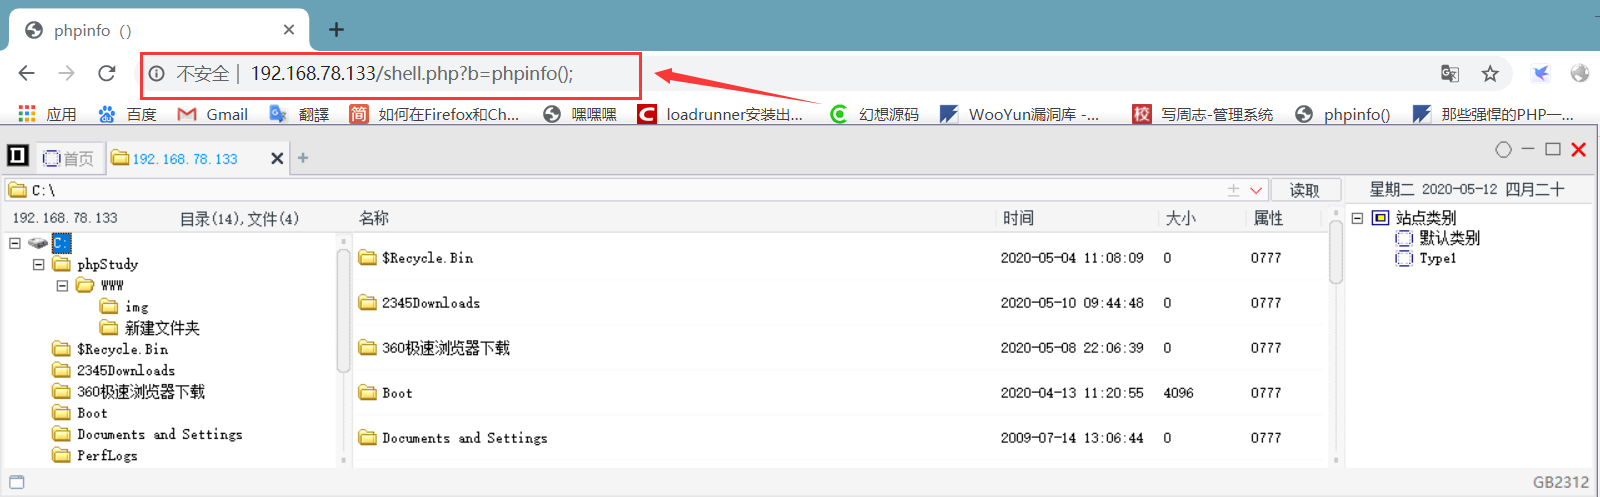Viewport: 1600px width, 497px height.
Task: Click the ± icon beside the path dropdown
Action: click(x=1233, y=190)
